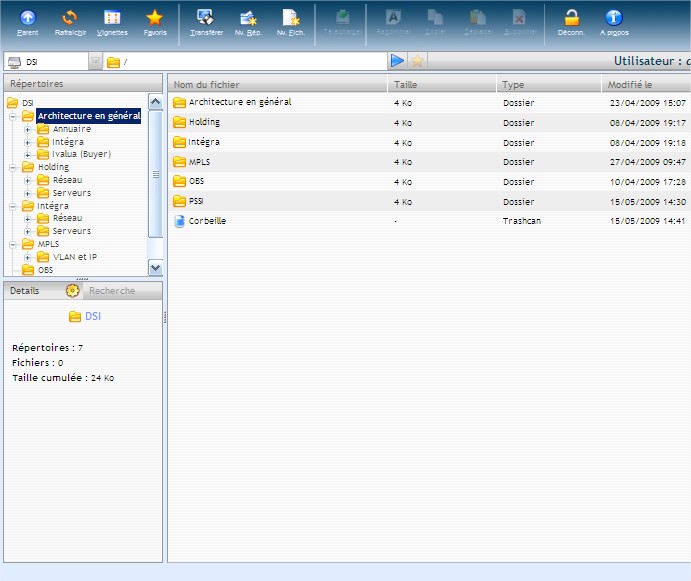This screenshot has width=691, height=581.
Task: Create new file with Nv. Fich. icon
Action: click(290, 18)
